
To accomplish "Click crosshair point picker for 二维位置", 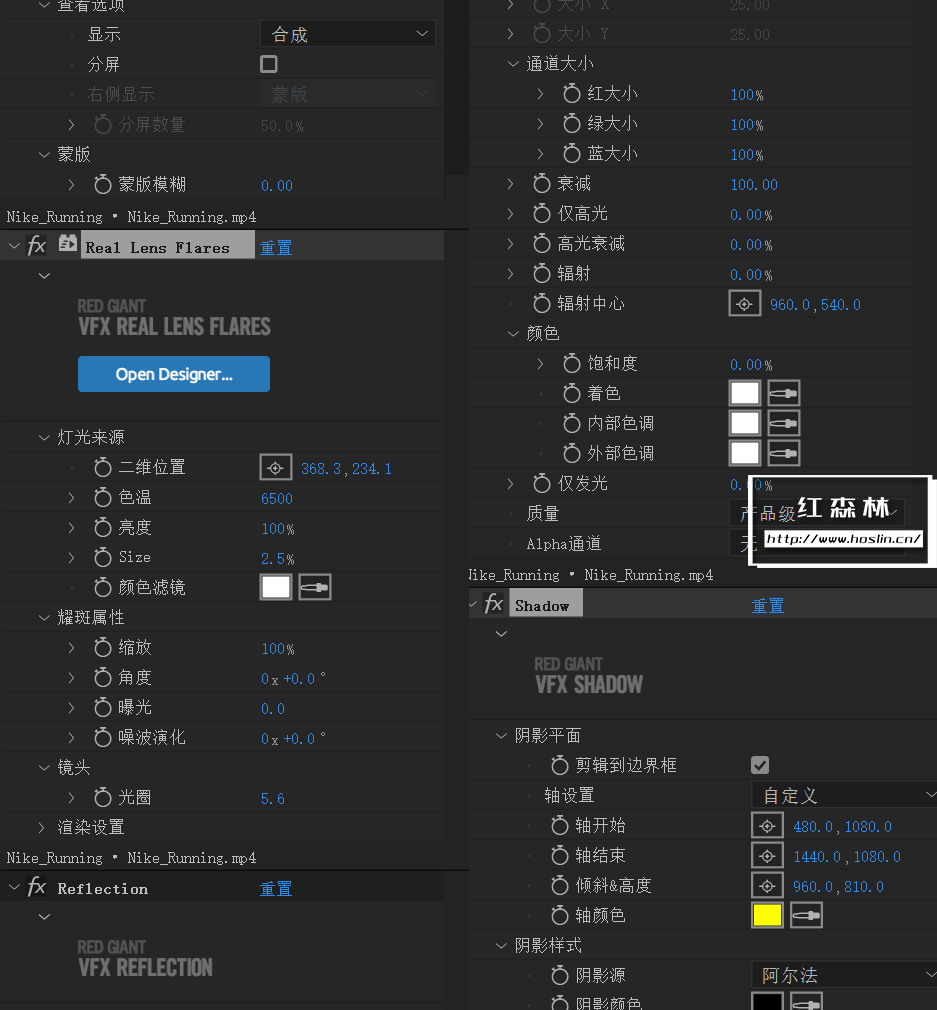I will (276, 468).
